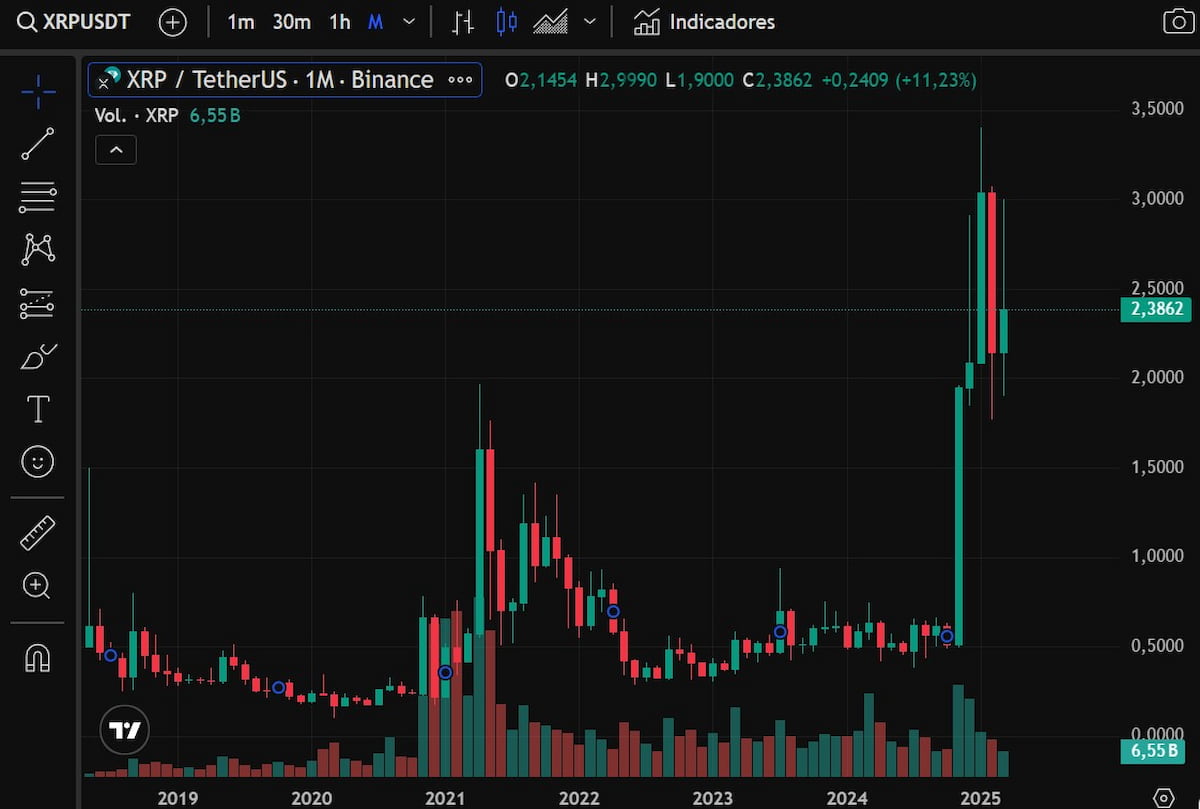Click the Vol. XRP indicator label
Screen dimensions: 1200x809
click(136, 115)
